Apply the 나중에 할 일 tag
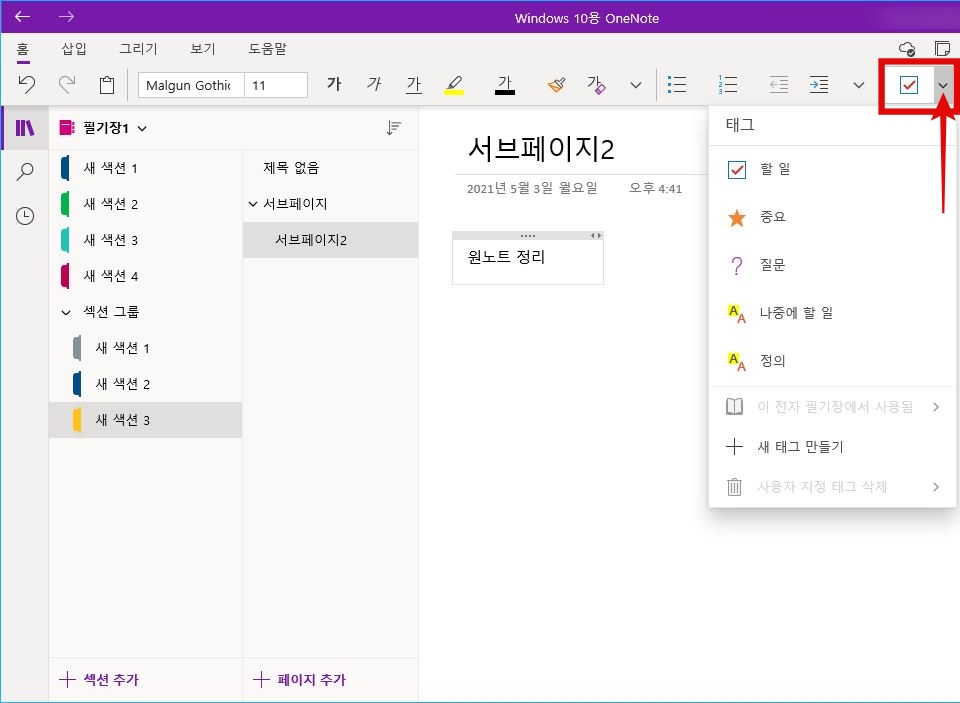The width and height of the screenshot is (960, 703). 833,313
